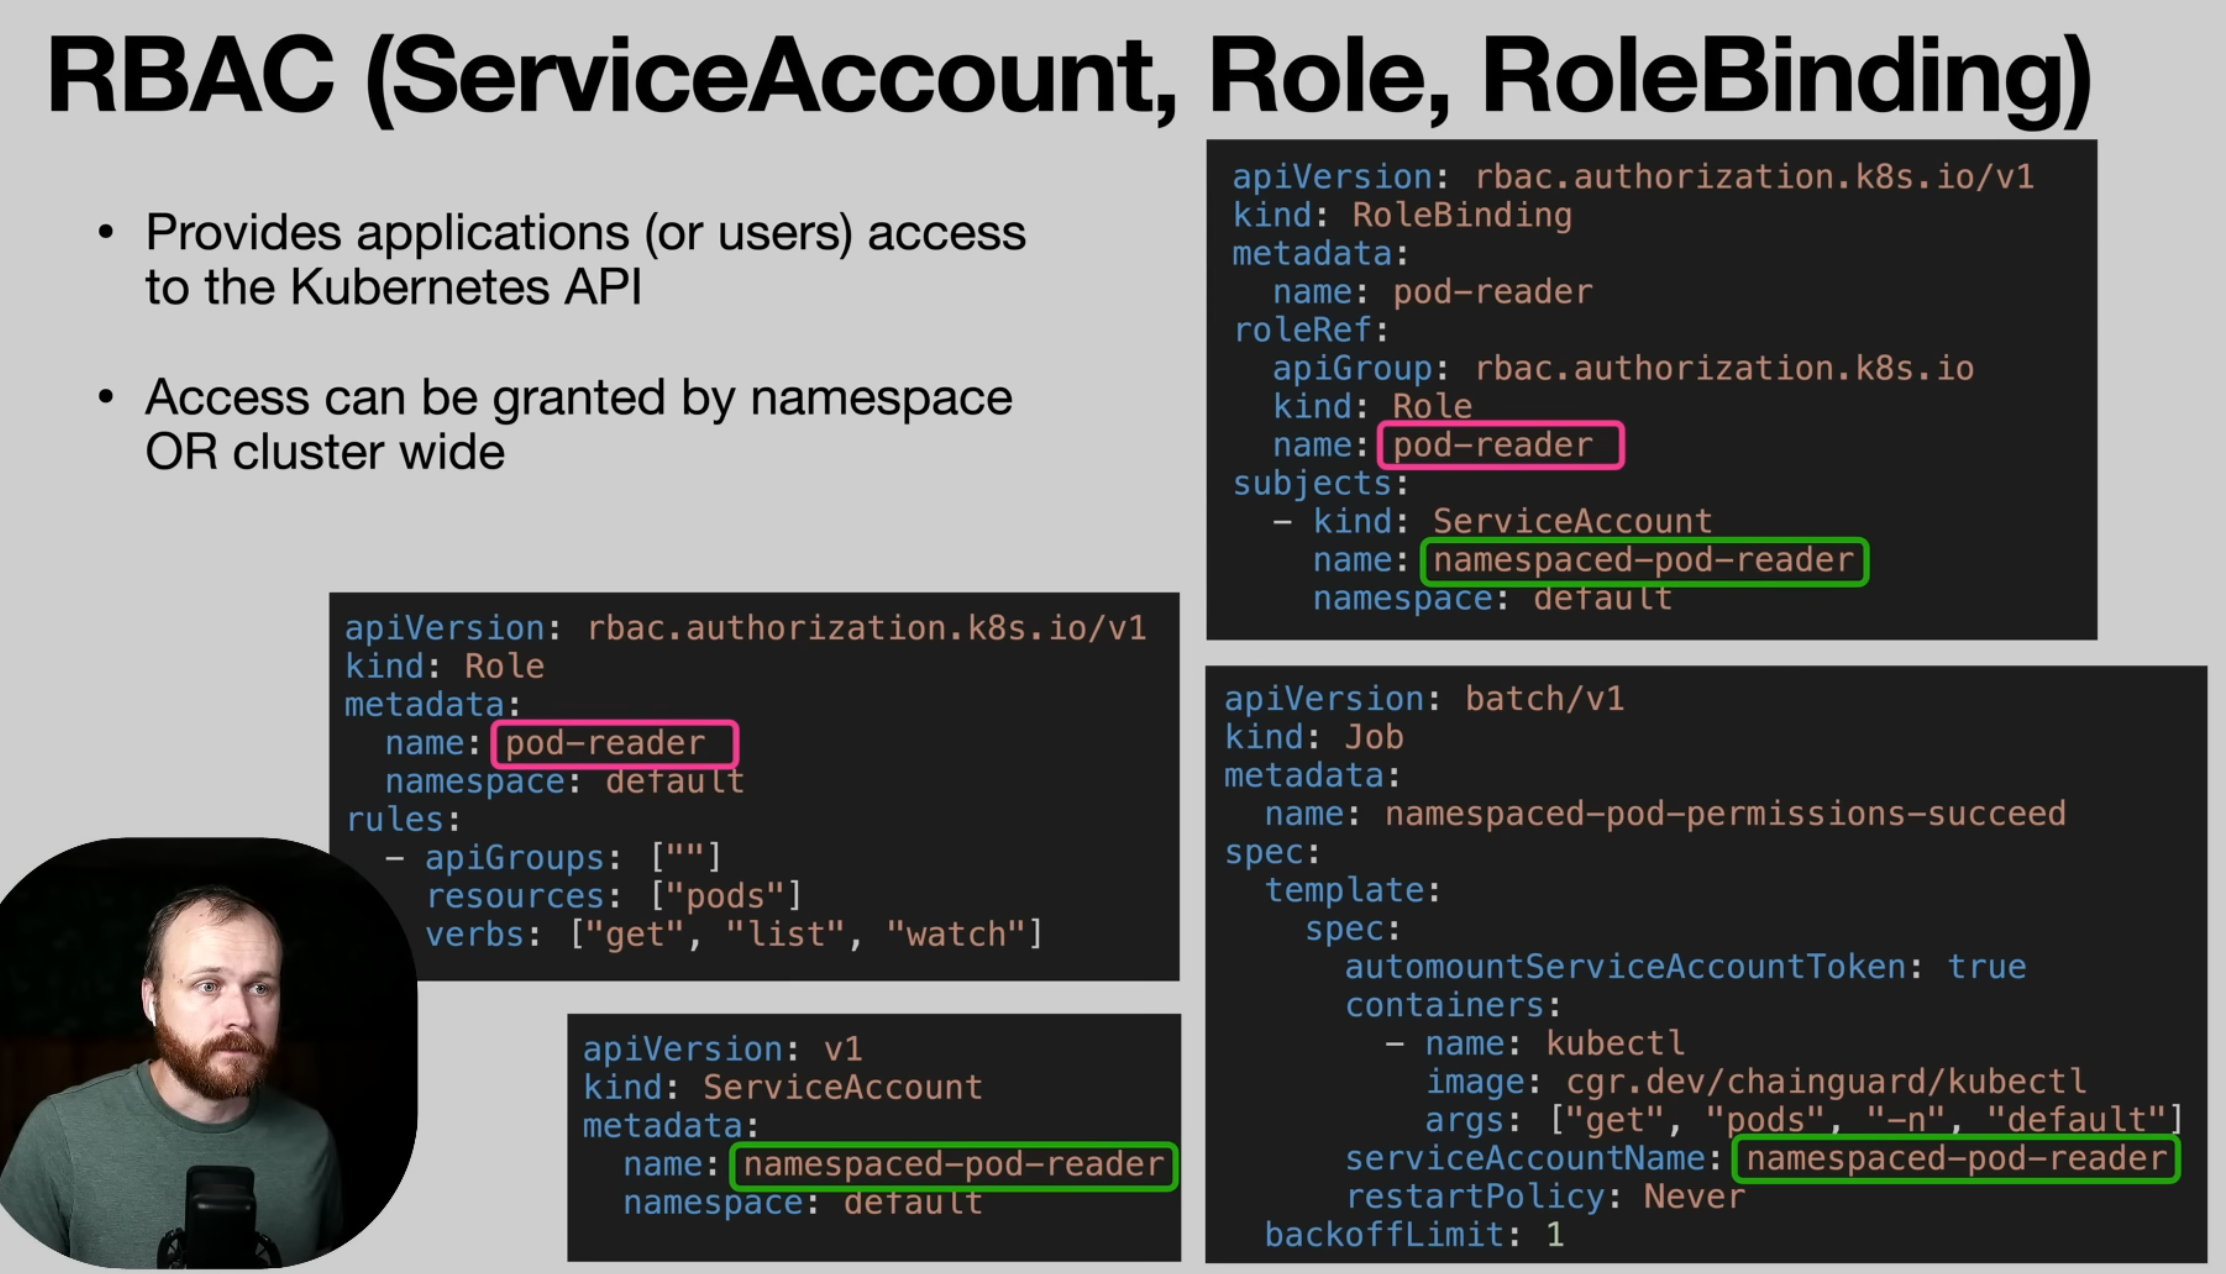Click the presenter webcam thumbnail
Viewport: 2226px width, 1274px height.
pyautogui.click(x=208, y=1054)
